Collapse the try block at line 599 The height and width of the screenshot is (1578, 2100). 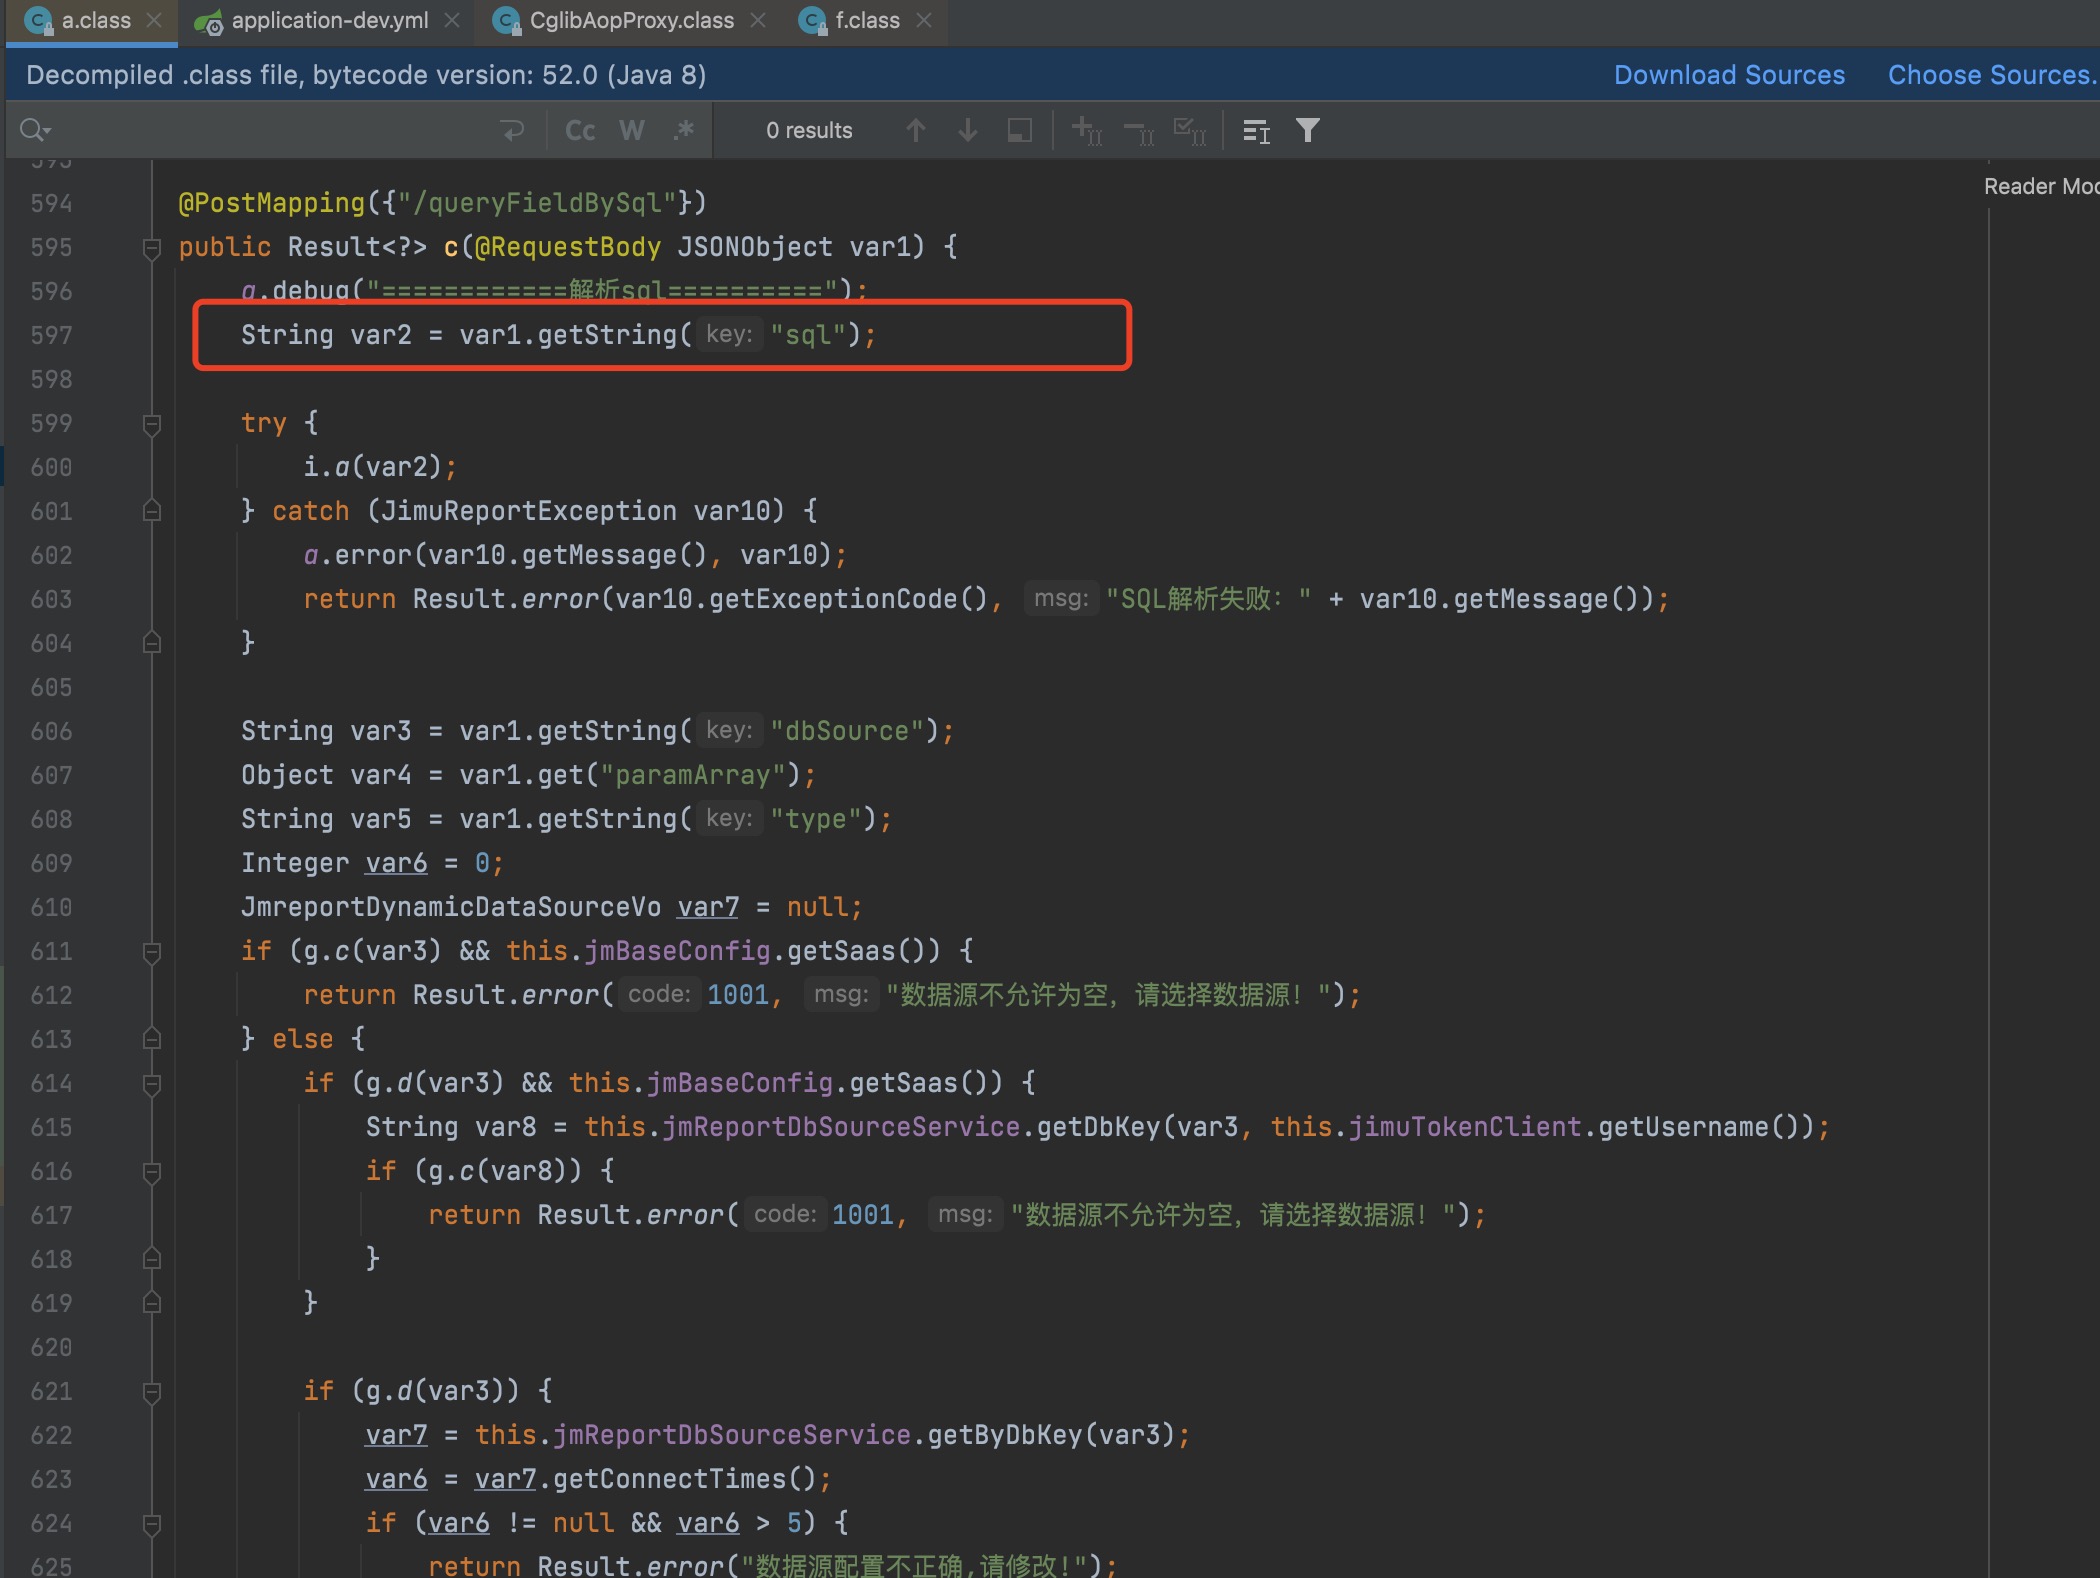click(152, 424)
